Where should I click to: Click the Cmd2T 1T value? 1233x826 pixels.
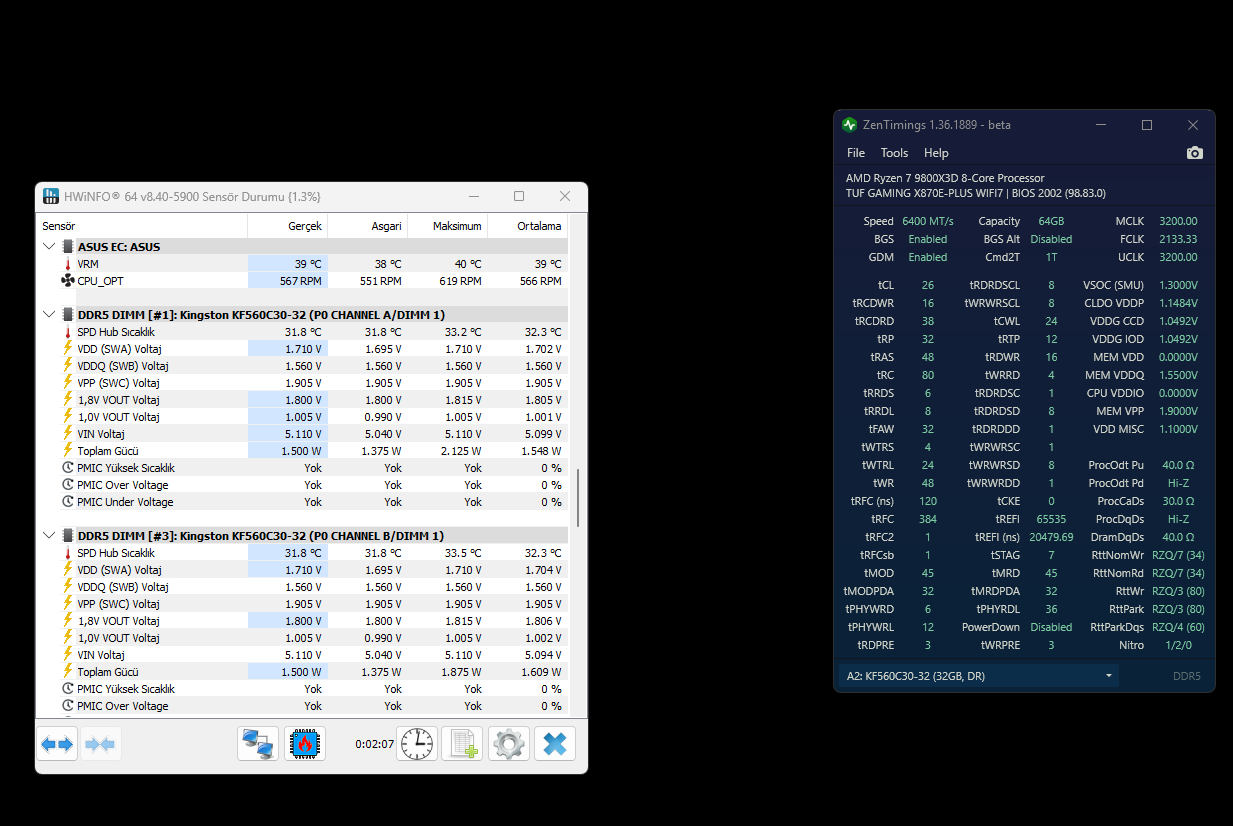(x=1051, y=257)
